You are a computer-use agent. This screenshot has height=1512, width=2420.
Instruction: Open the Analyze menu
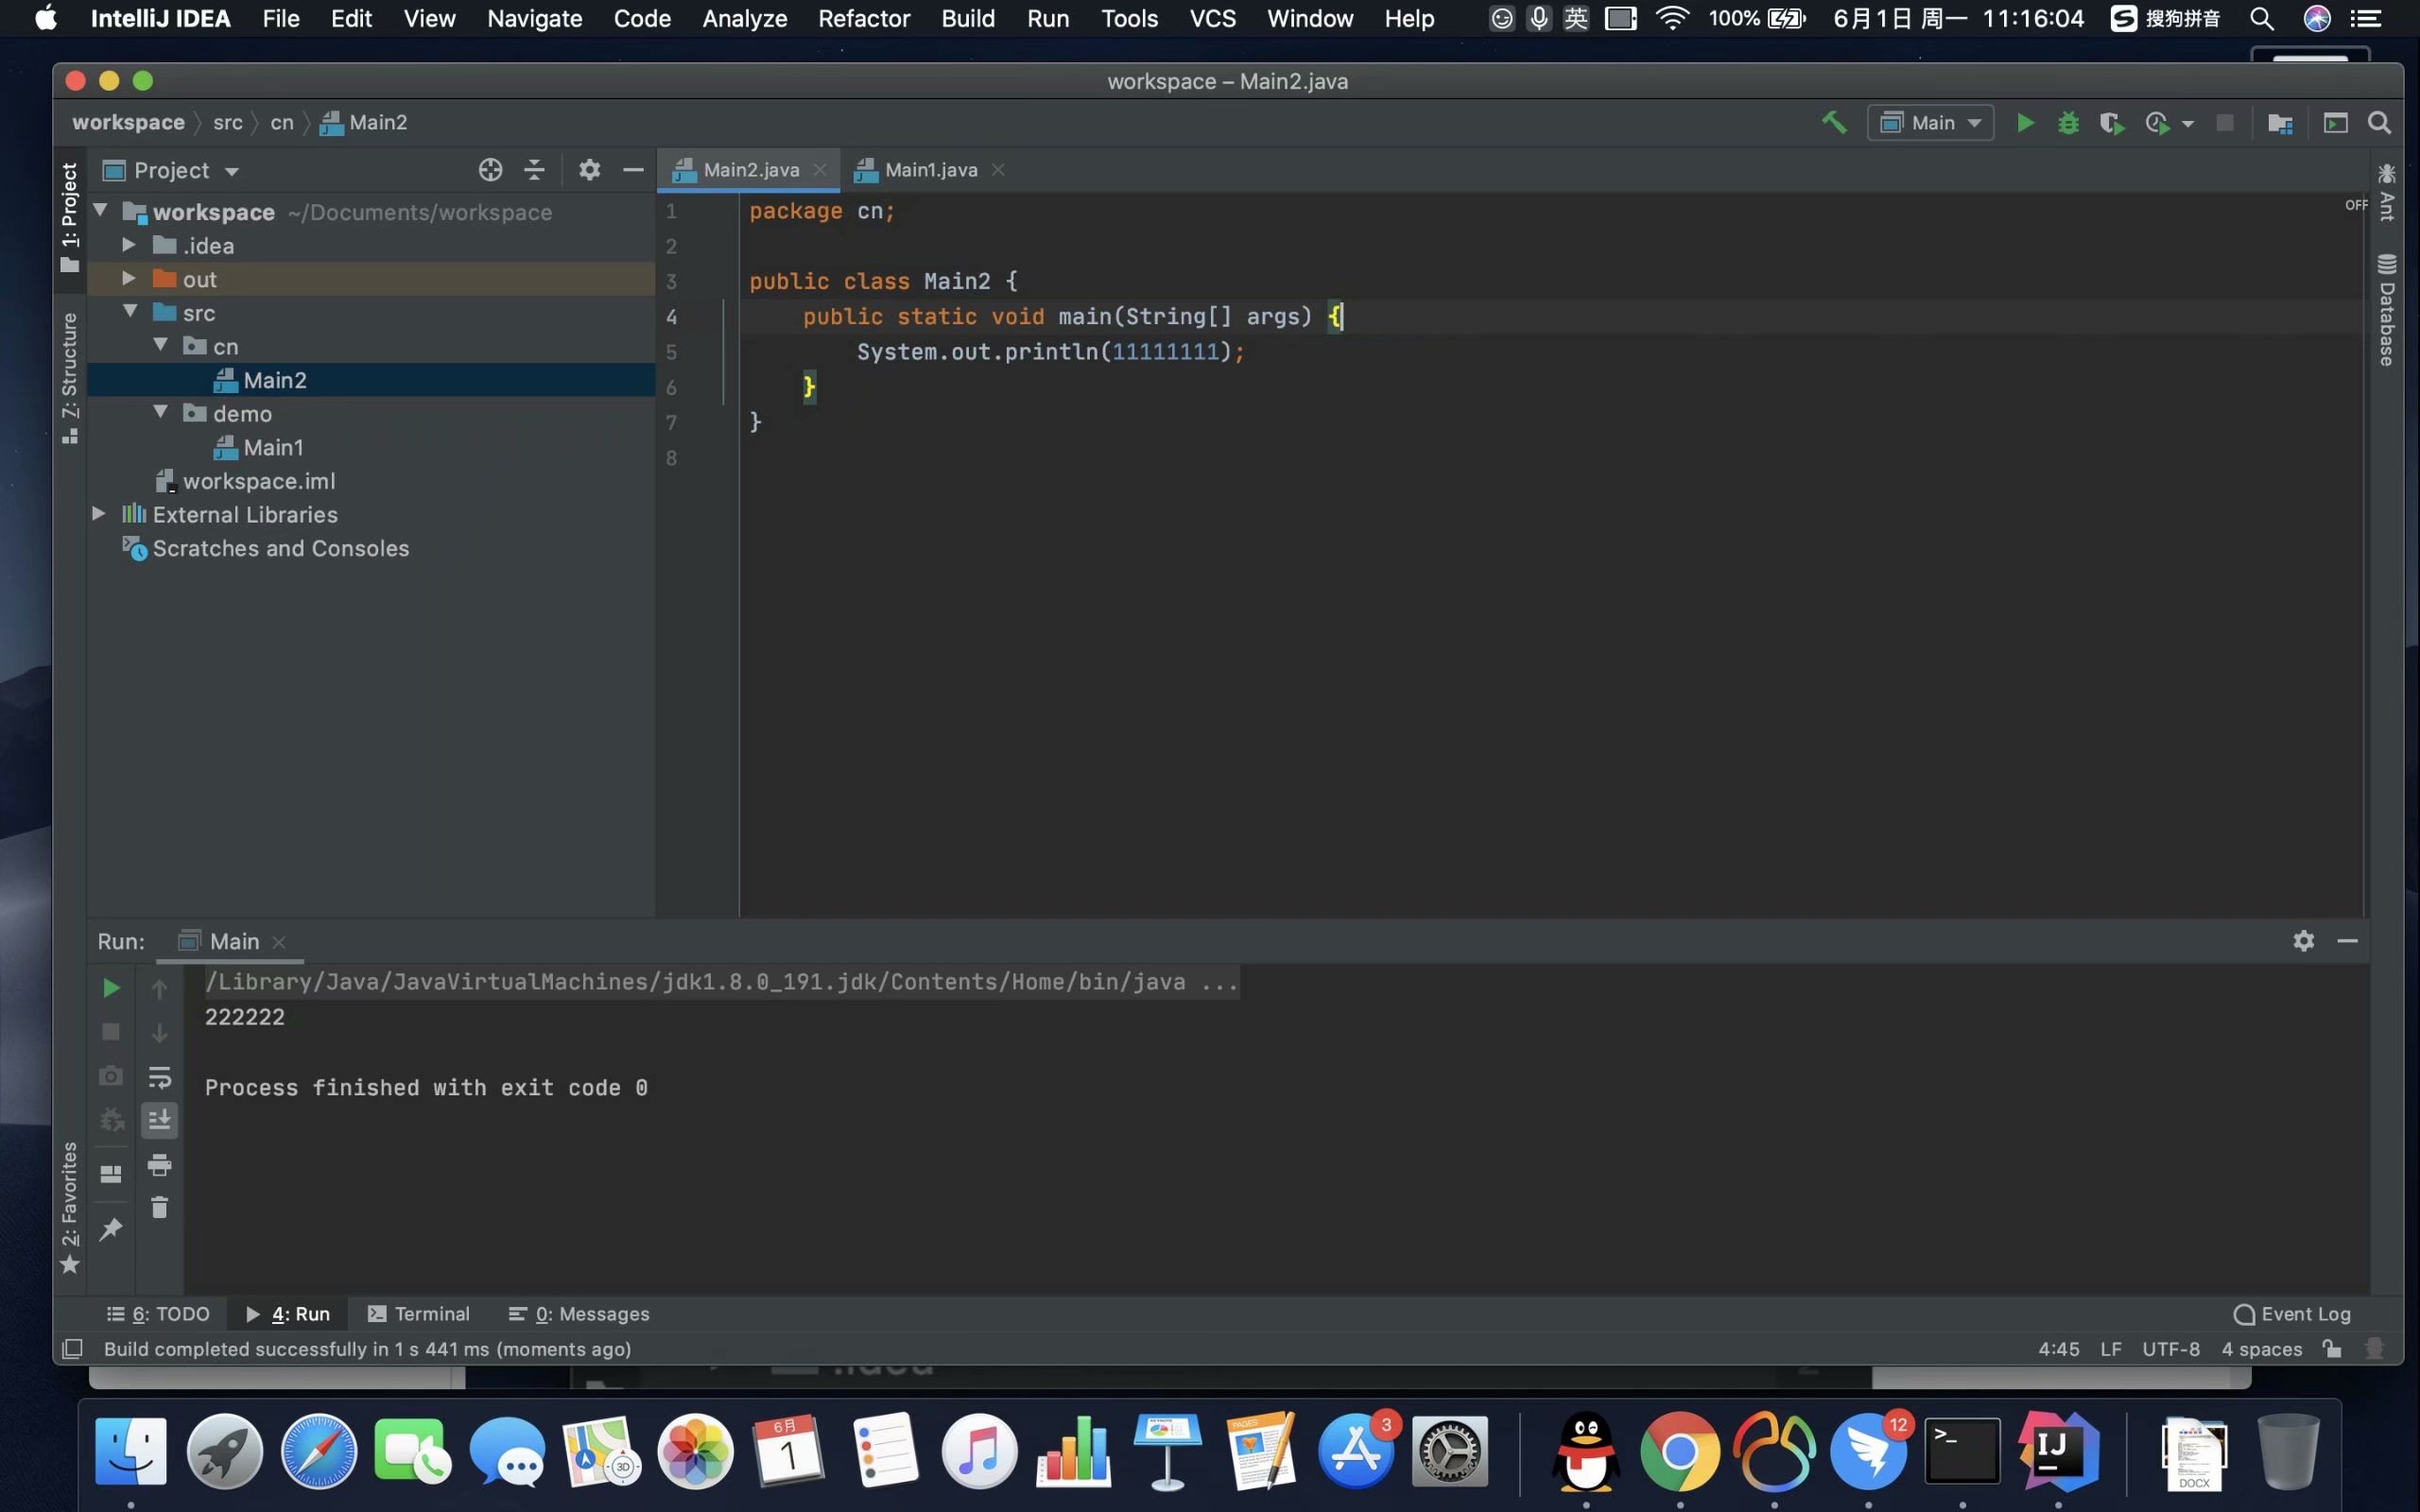pos(744,18)
